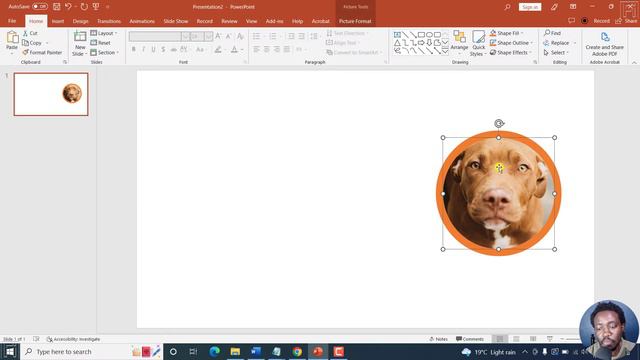Screen dimensions: 640x360
Task: Expand the Copy options arrow
Action: pos(47,43)
